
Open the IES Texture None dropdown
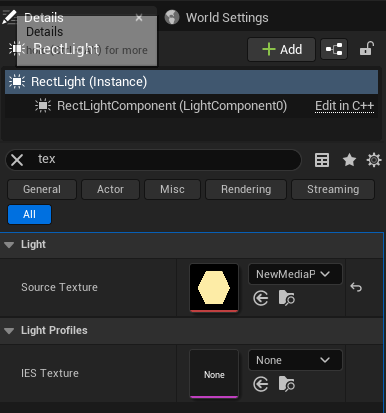click(295, 360)
